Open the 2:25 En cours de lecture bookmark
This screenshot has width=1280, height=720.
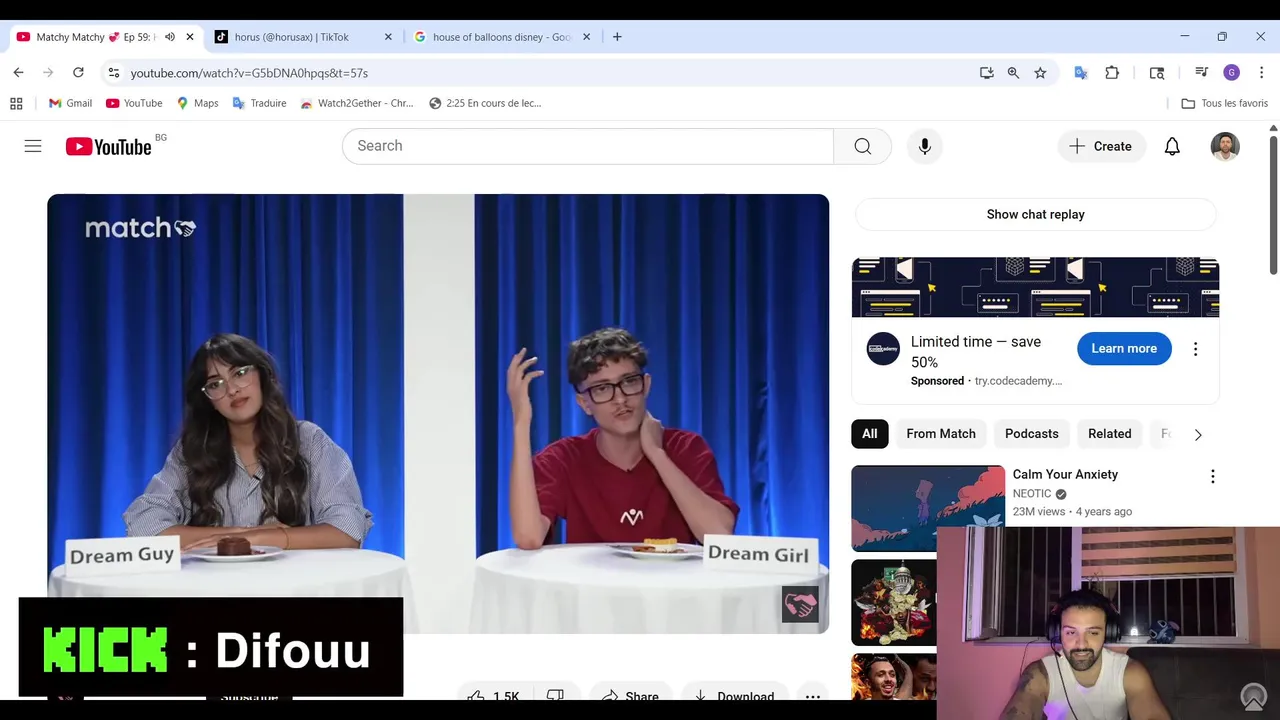tap(485, 103)
